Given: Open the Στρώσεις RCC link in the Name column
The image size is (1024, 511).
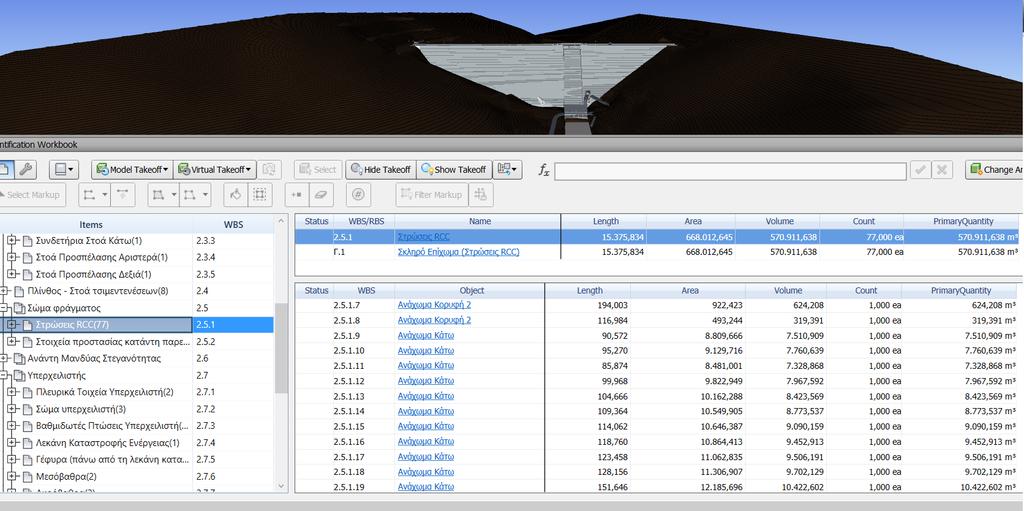Looking at the screenshot, I should click(423, 237).
